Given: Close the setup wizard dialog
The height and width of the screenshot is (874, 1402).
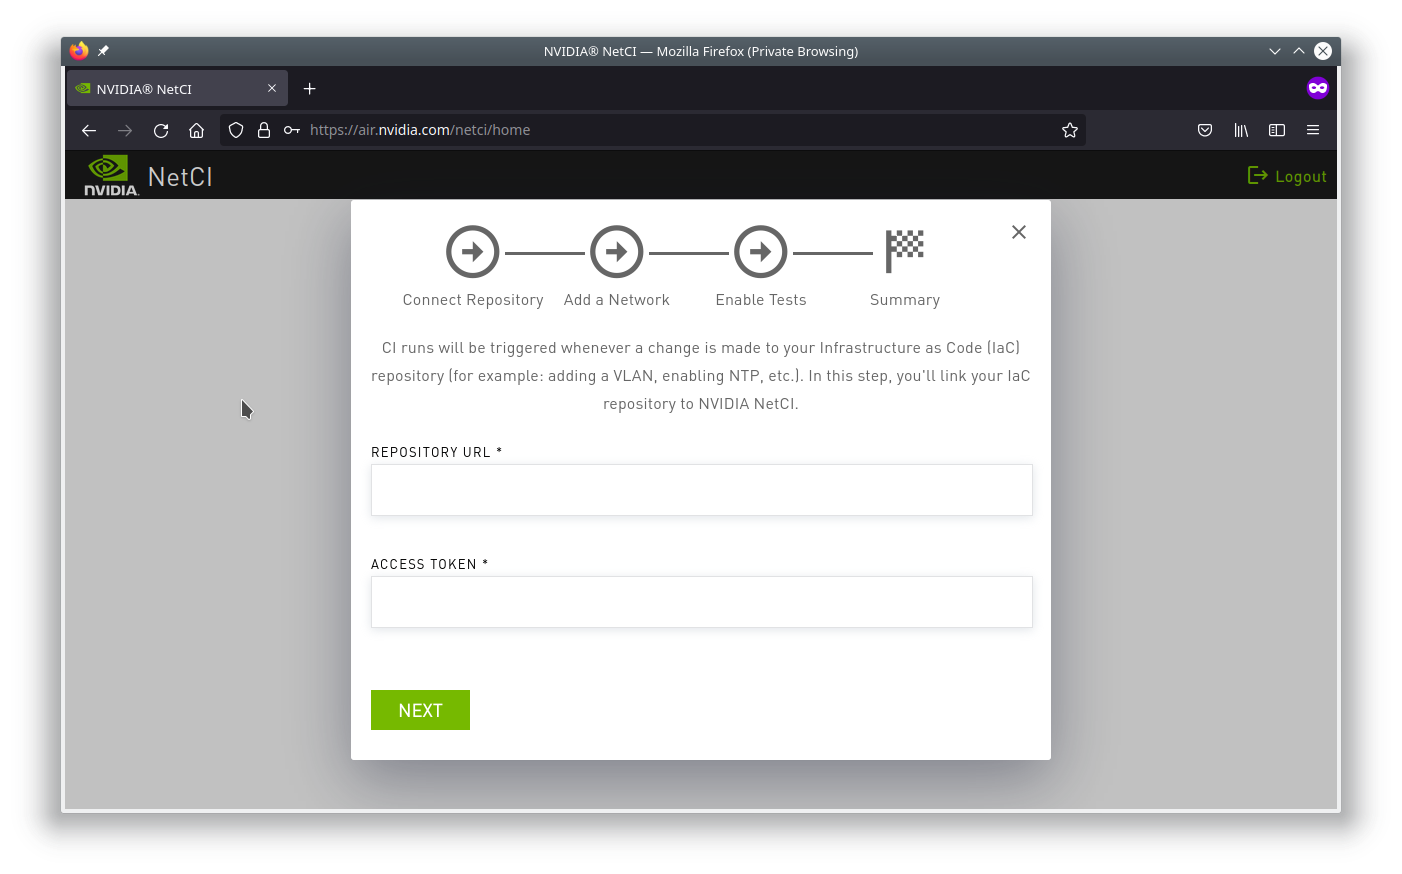Looking at the screenshot, I should pos(1018,232).
